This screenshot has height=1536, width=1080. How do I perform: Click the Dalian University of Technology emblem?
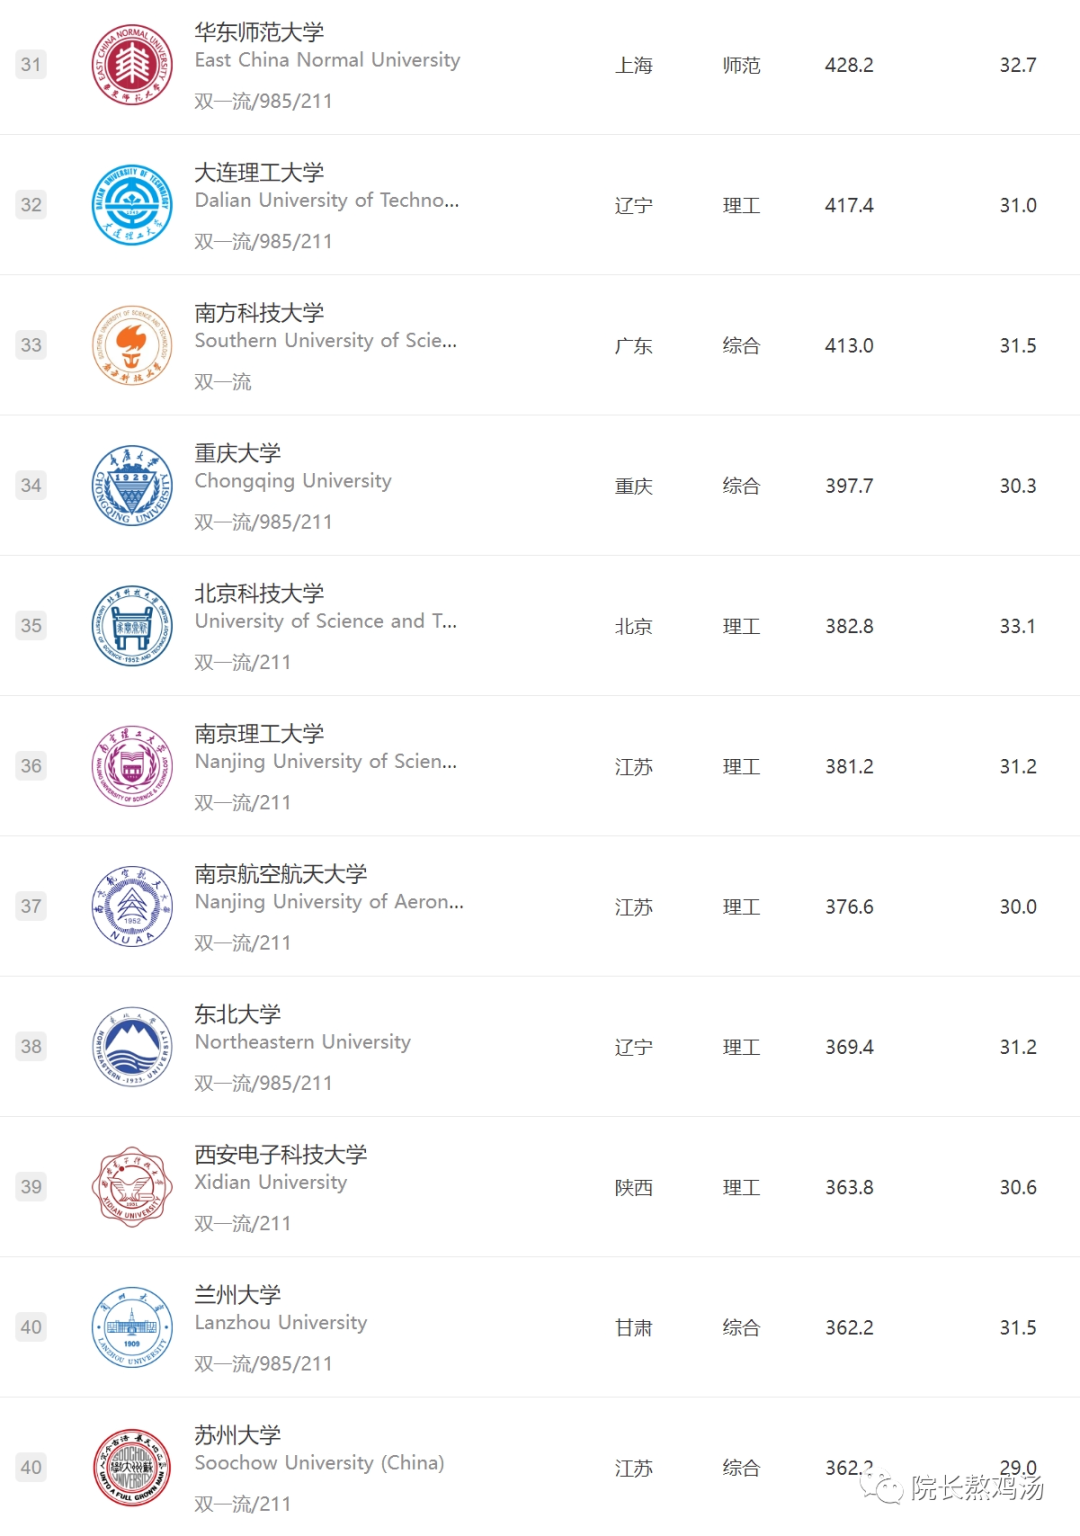point(132,205)
